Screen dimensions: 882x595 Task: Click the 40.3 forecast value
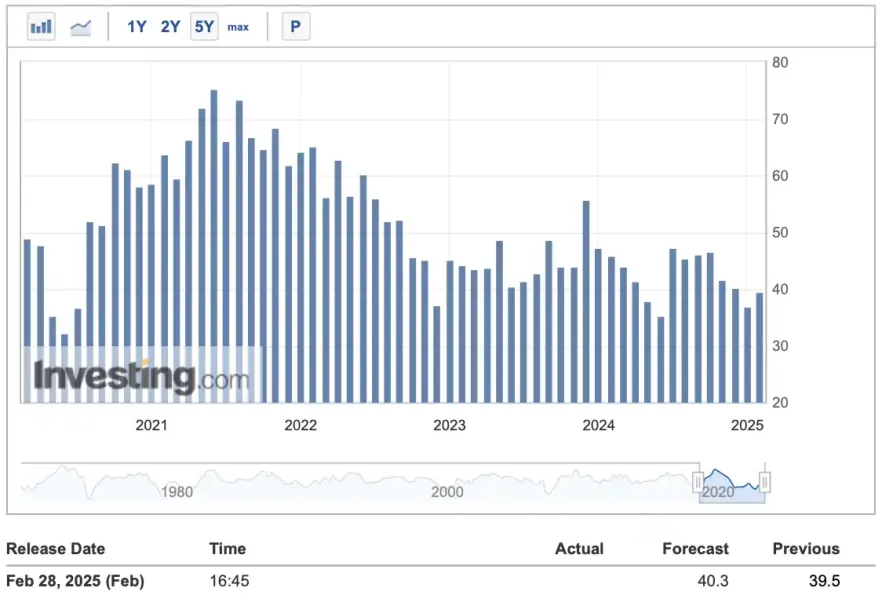coord(714,581)
